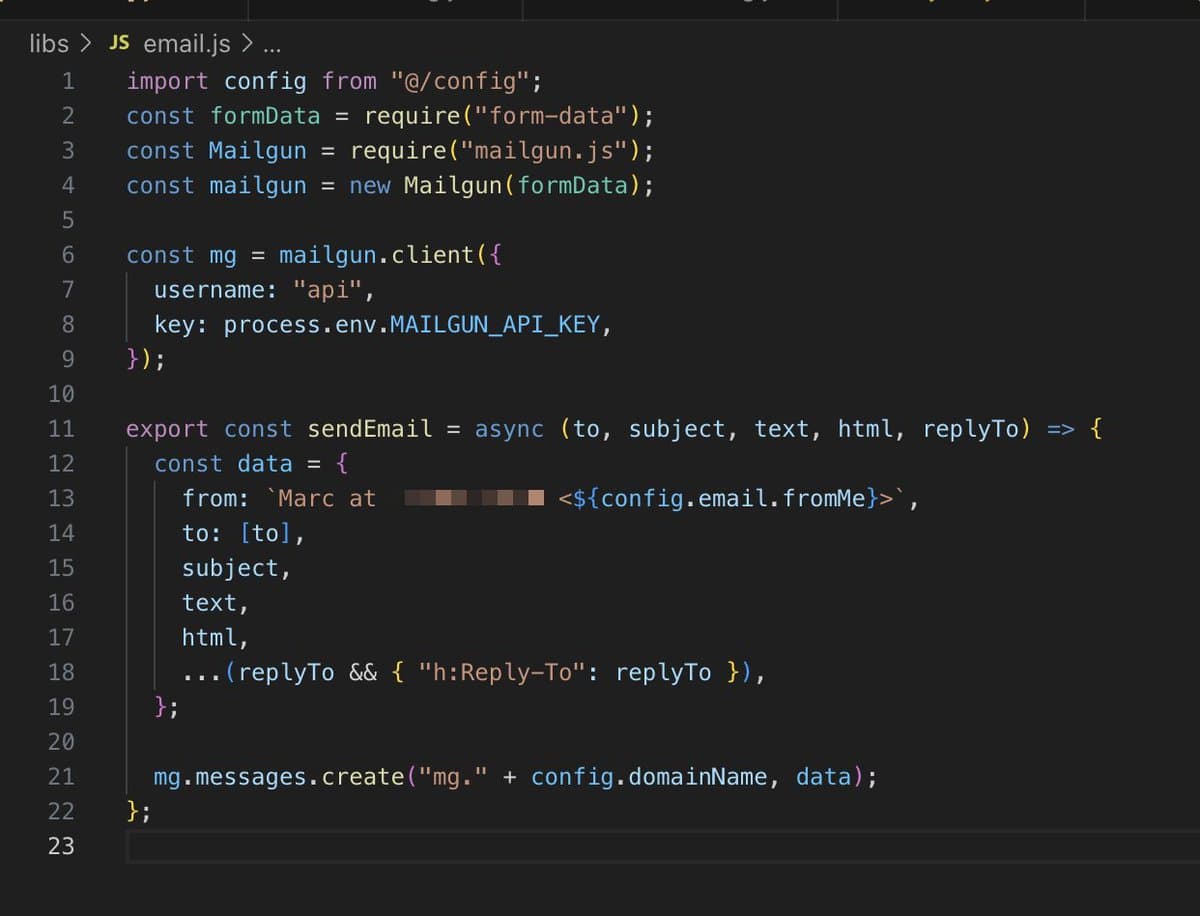The height and width of the screenshot is (916, 1200).
Task: Click the "@/config" import string
Action: coord(460,81)
